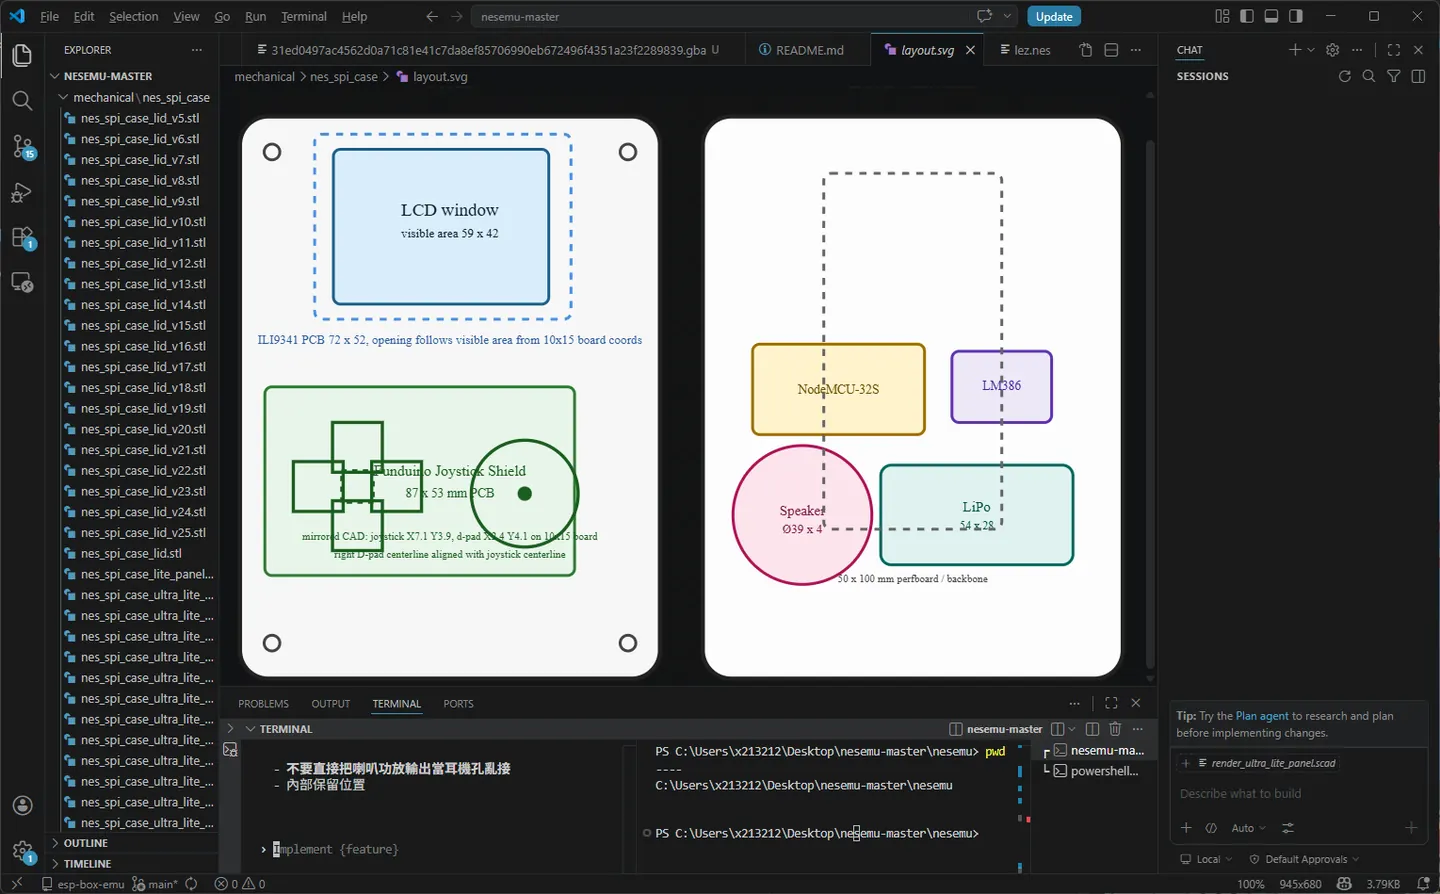Filter the chat Sessions list
Screen dimensions: 1440x894
1394,76
